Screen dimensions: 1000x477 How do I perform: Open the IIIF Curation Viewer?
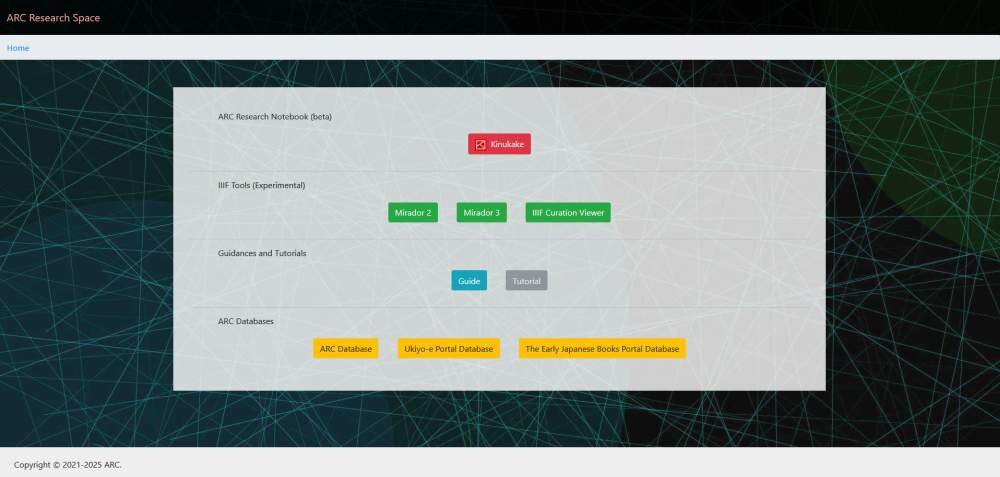[x=568, y=213]
